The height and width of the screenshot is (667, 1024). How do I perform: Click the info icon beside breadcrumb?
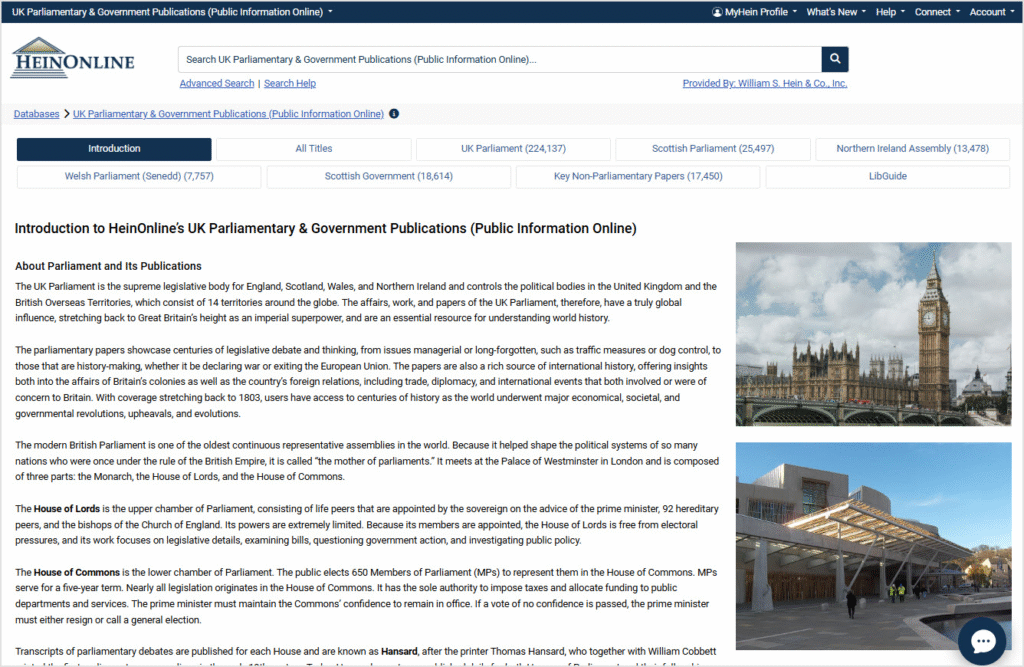tap(394, 114)
